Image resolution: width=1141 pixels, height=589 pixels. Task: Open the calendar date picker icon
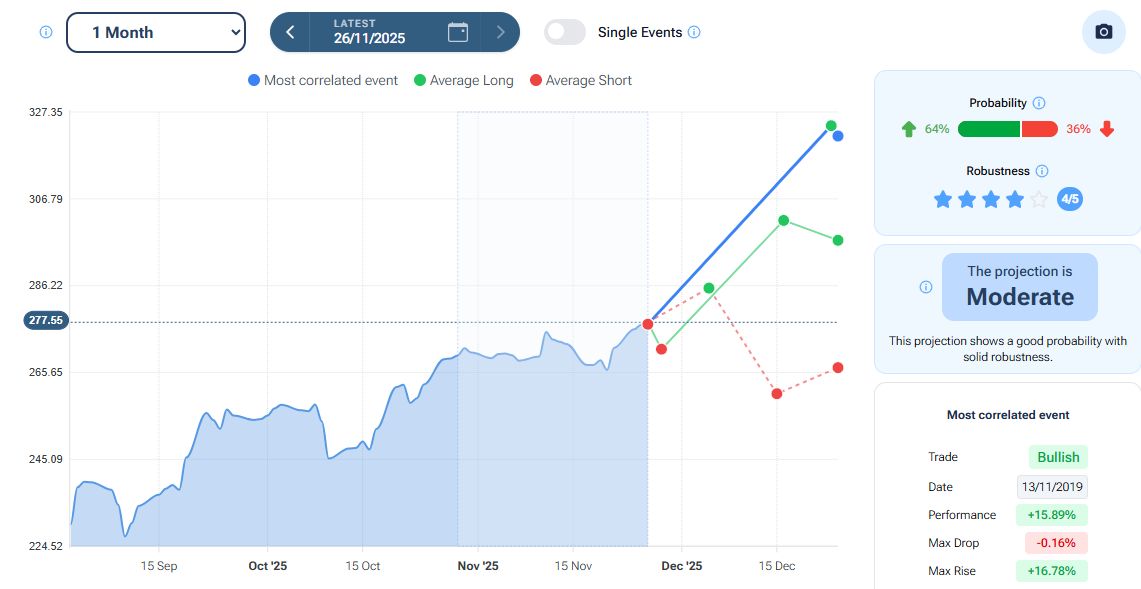[458, 32]
